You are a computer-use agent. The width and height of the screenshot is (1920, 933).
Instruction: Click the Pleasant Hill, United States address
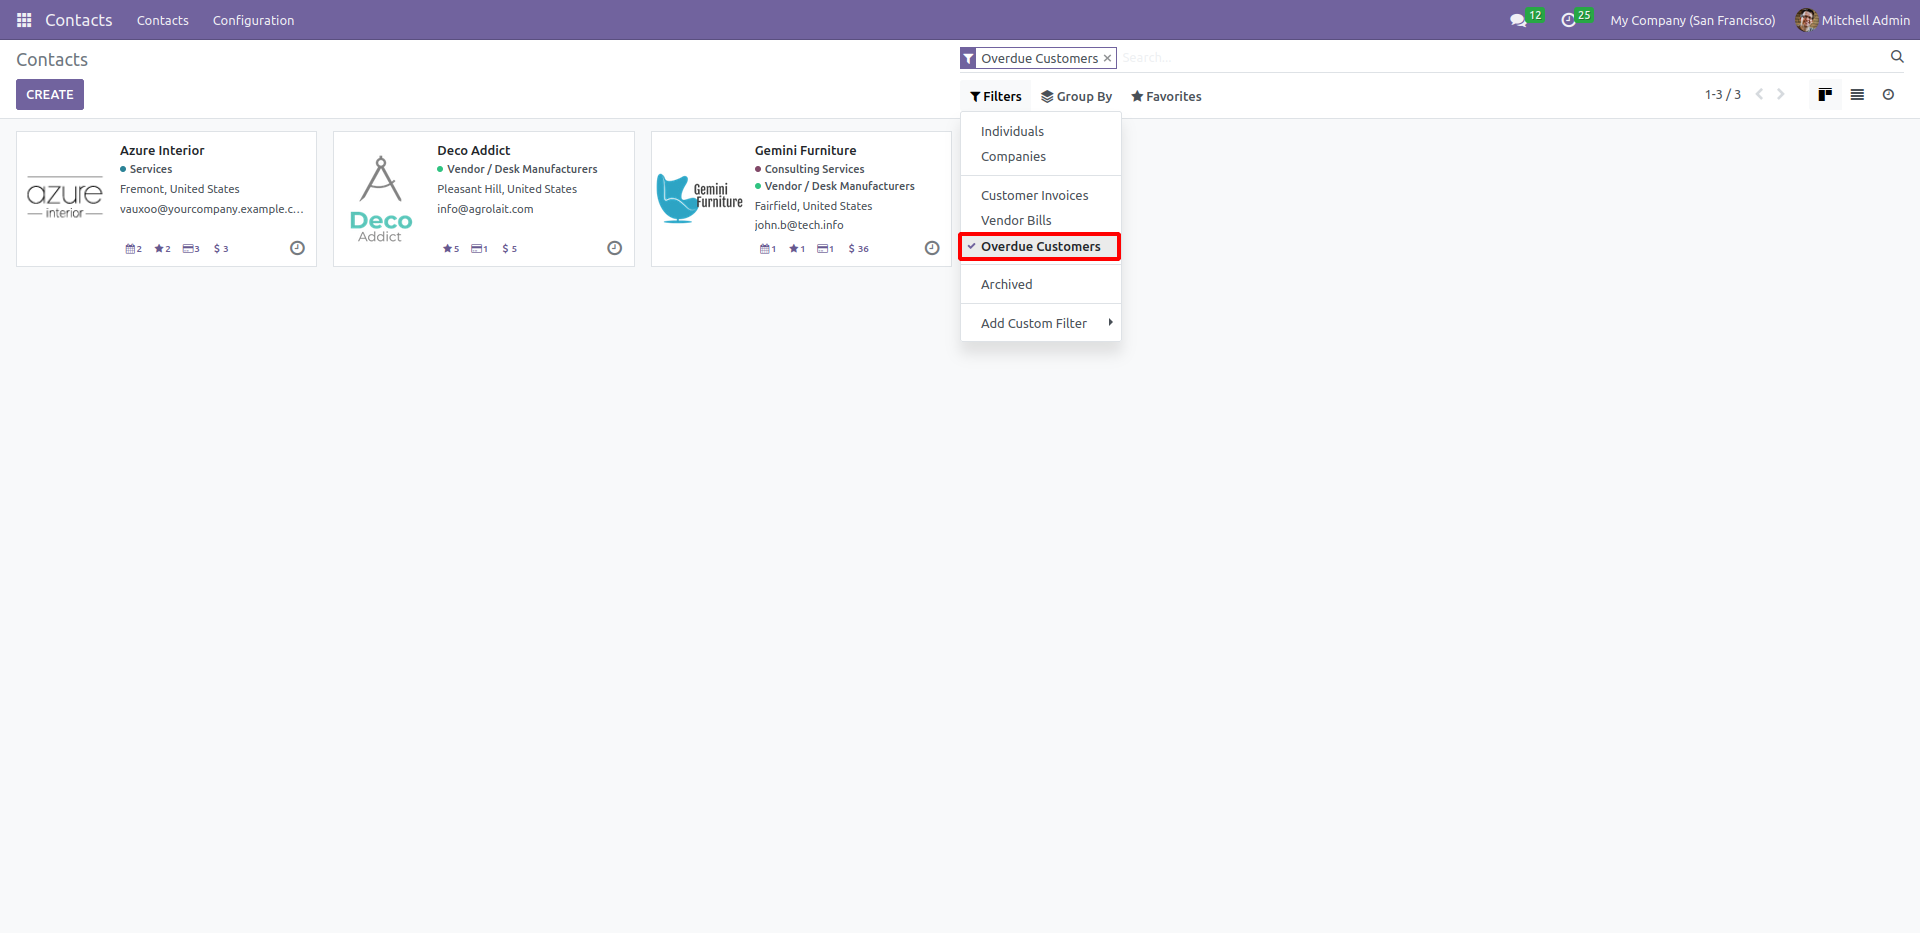tap(507, 190)
